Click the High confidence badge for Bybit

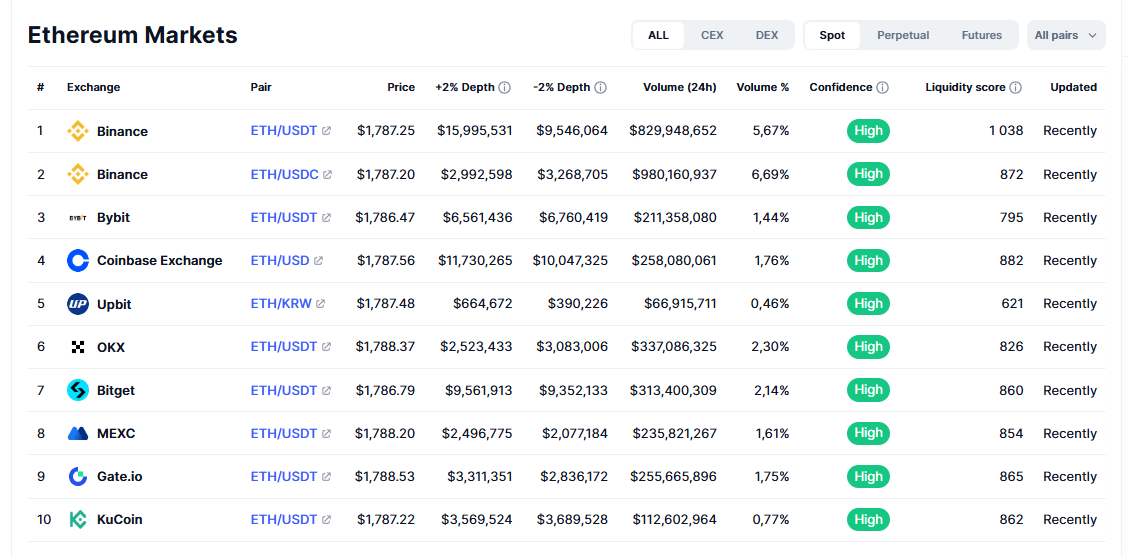pos(868,217)
